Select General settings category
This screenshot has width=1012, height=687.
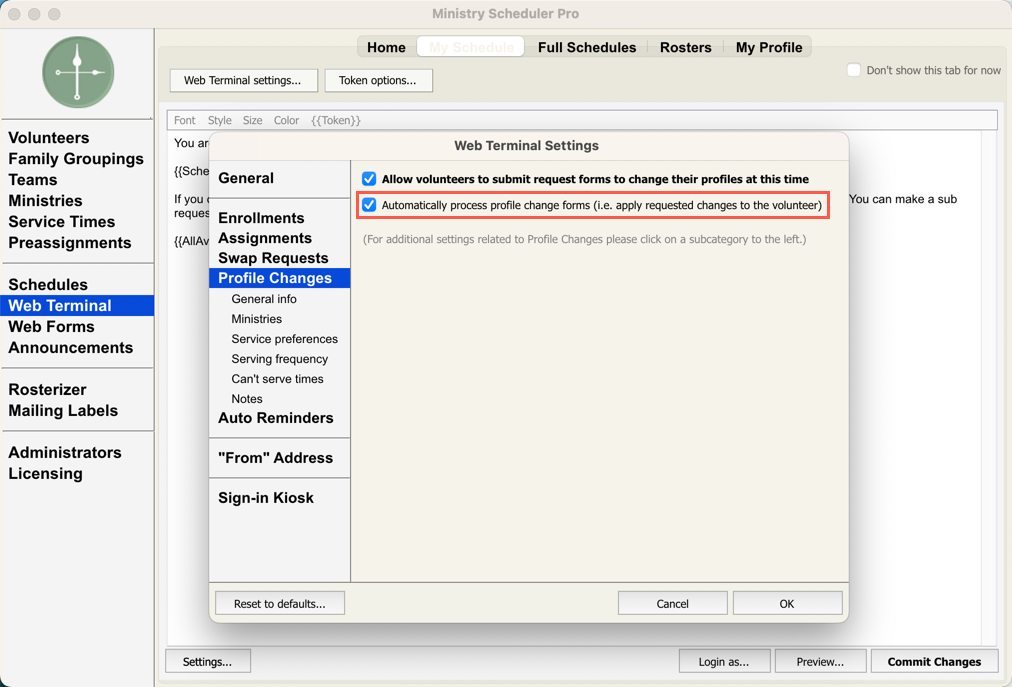click(279, 178)
